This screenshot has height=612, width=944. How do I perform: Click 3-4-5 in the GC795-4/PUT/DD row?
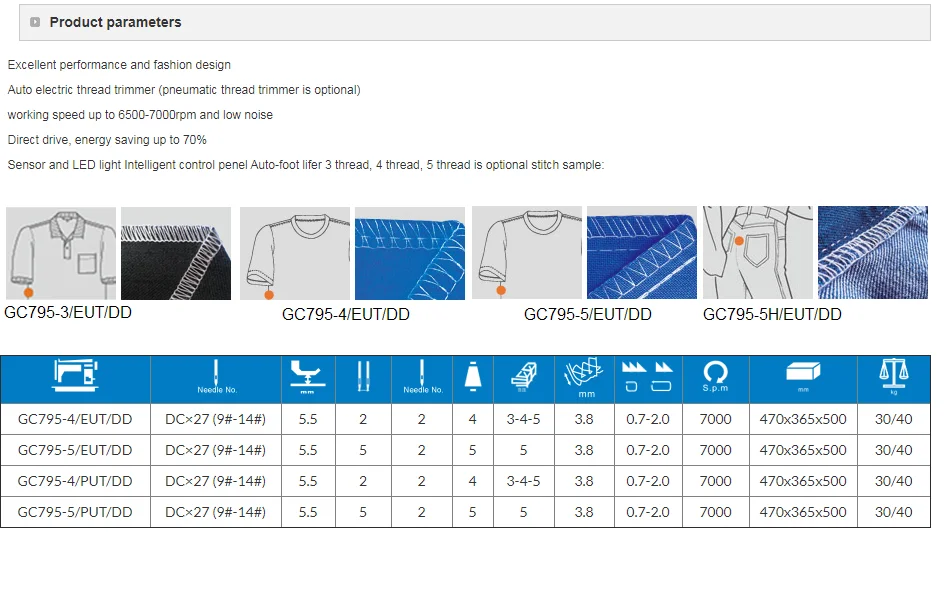tap(523, 481)
